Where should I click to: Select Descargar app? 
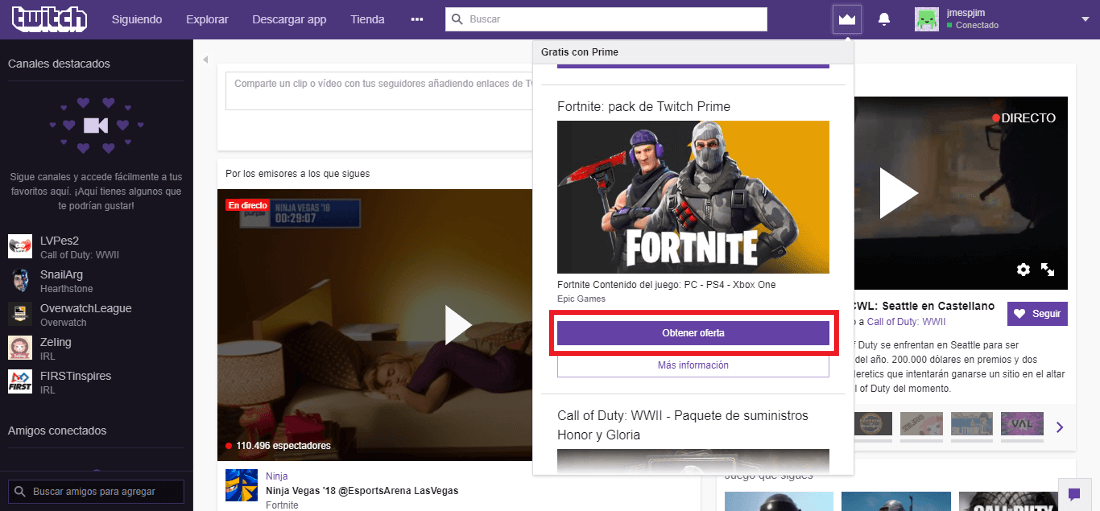pyautogui.click(x=289, y=20)
